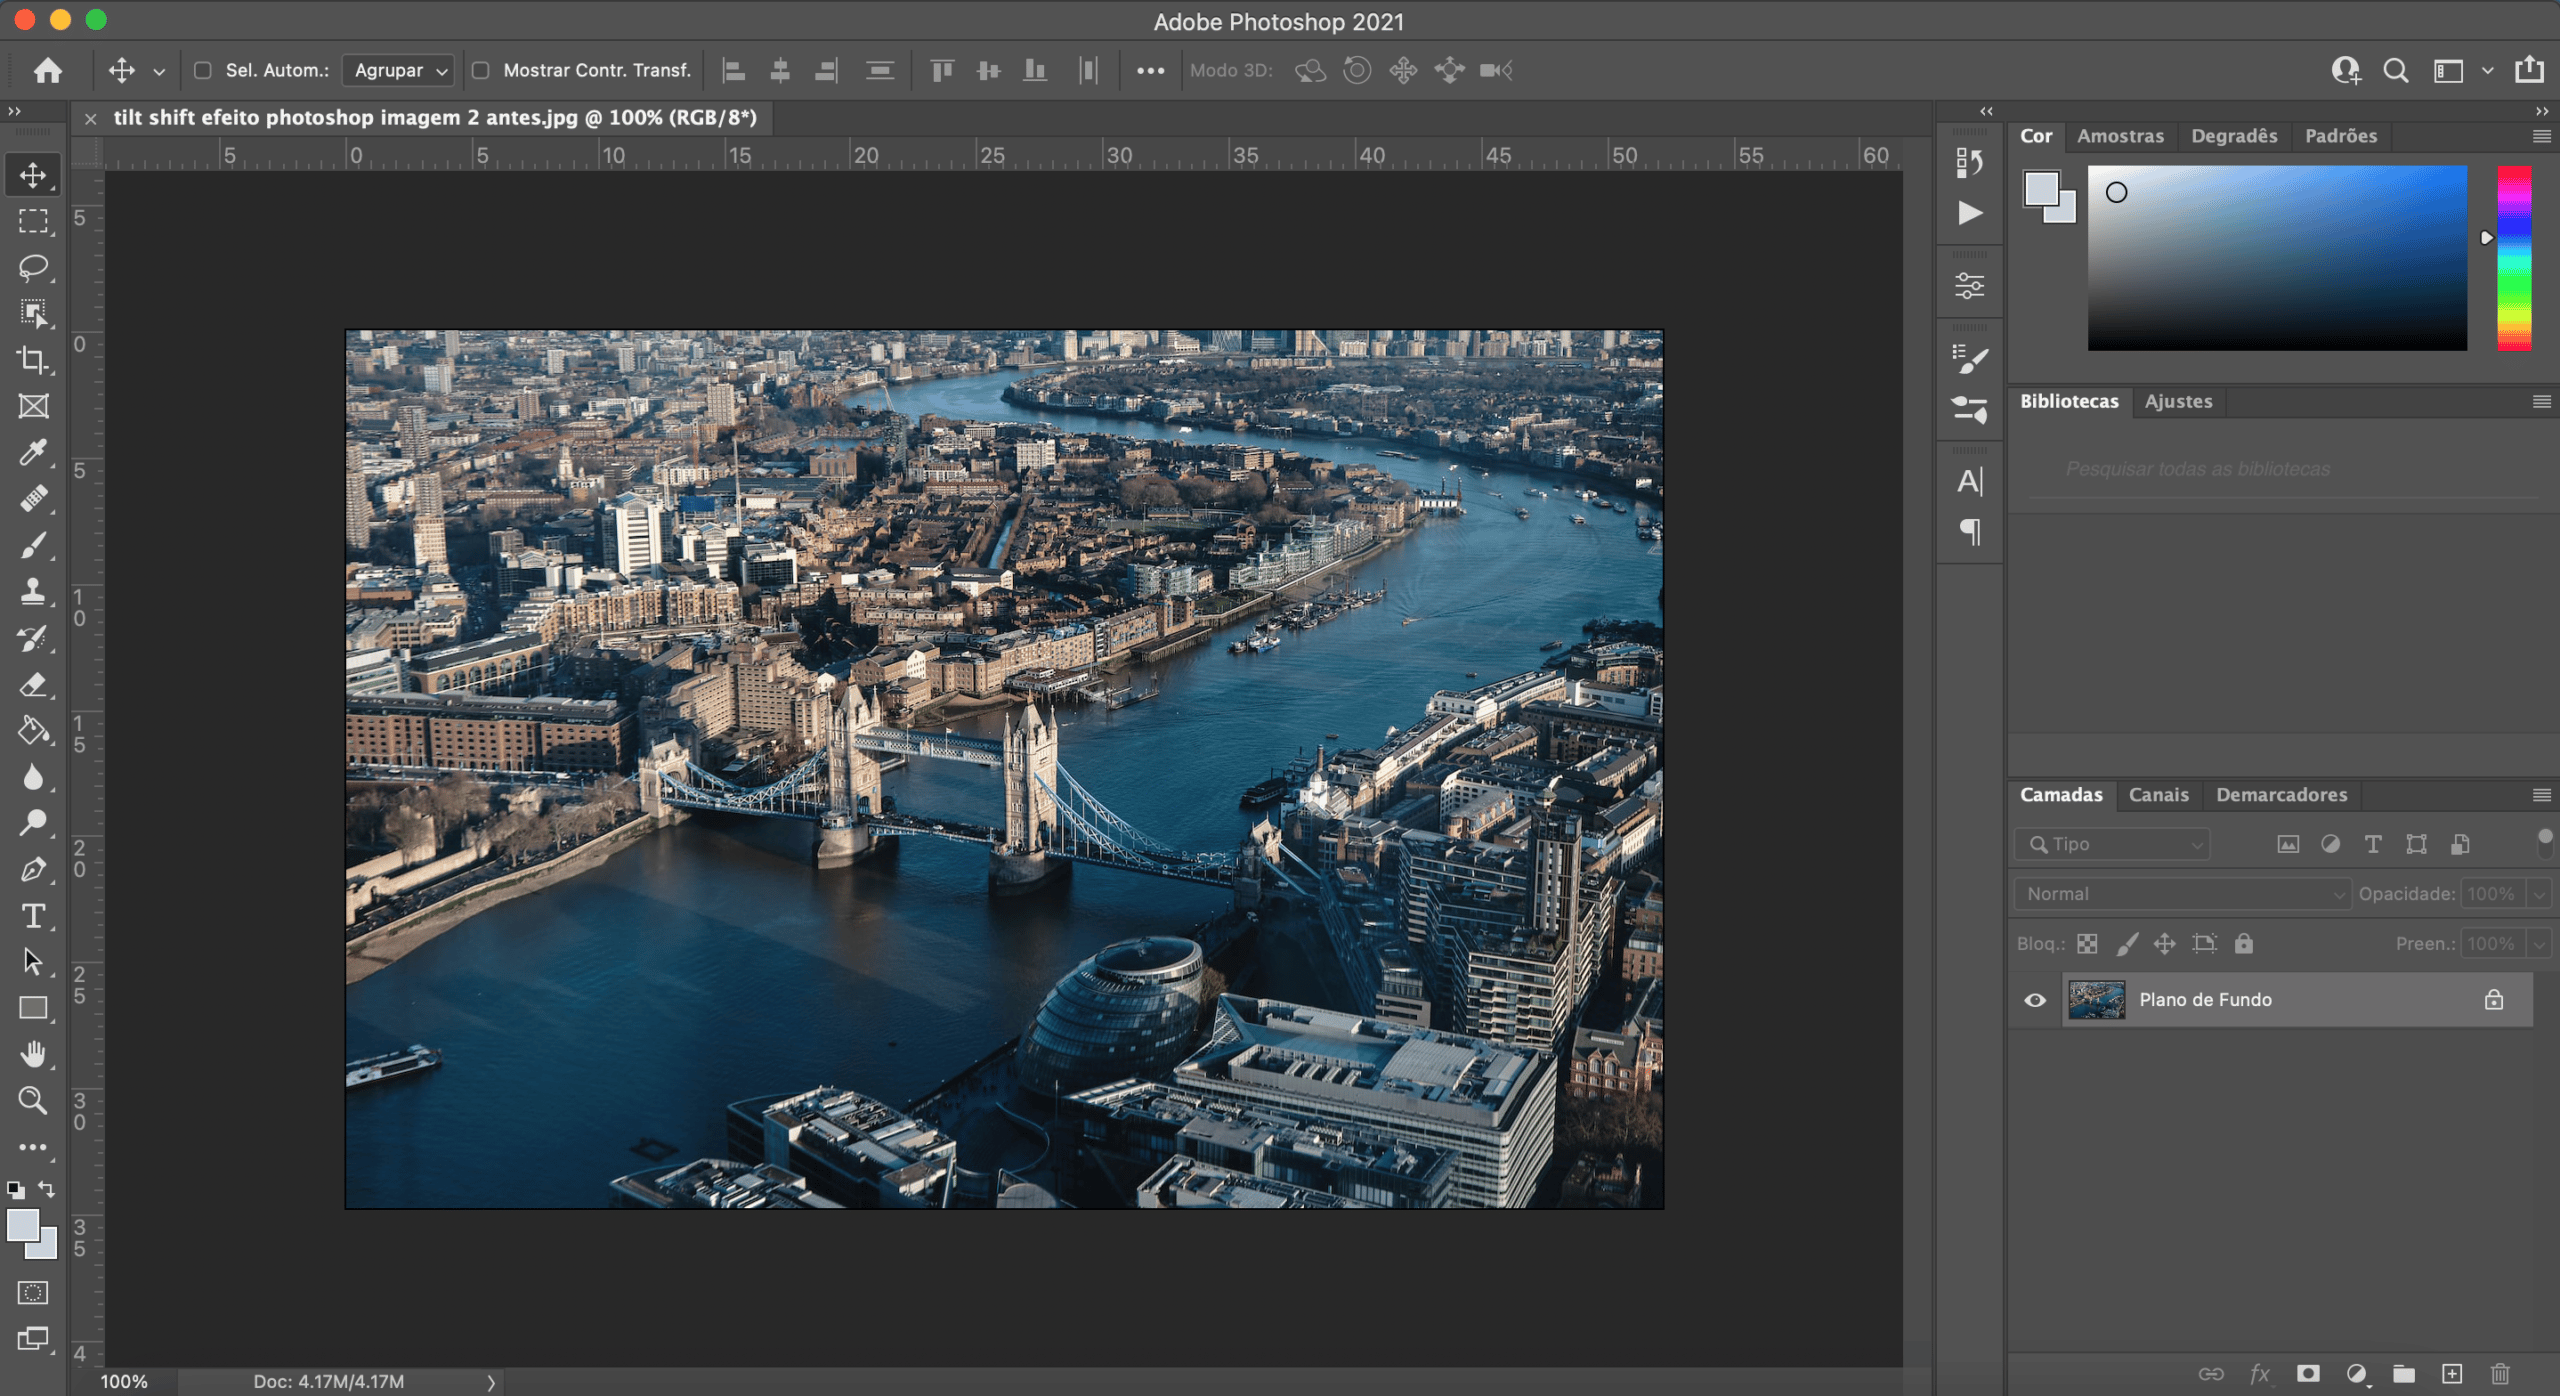Toggle the layer filter on/off switch

pyautogui.click(x=2544, y=843)
